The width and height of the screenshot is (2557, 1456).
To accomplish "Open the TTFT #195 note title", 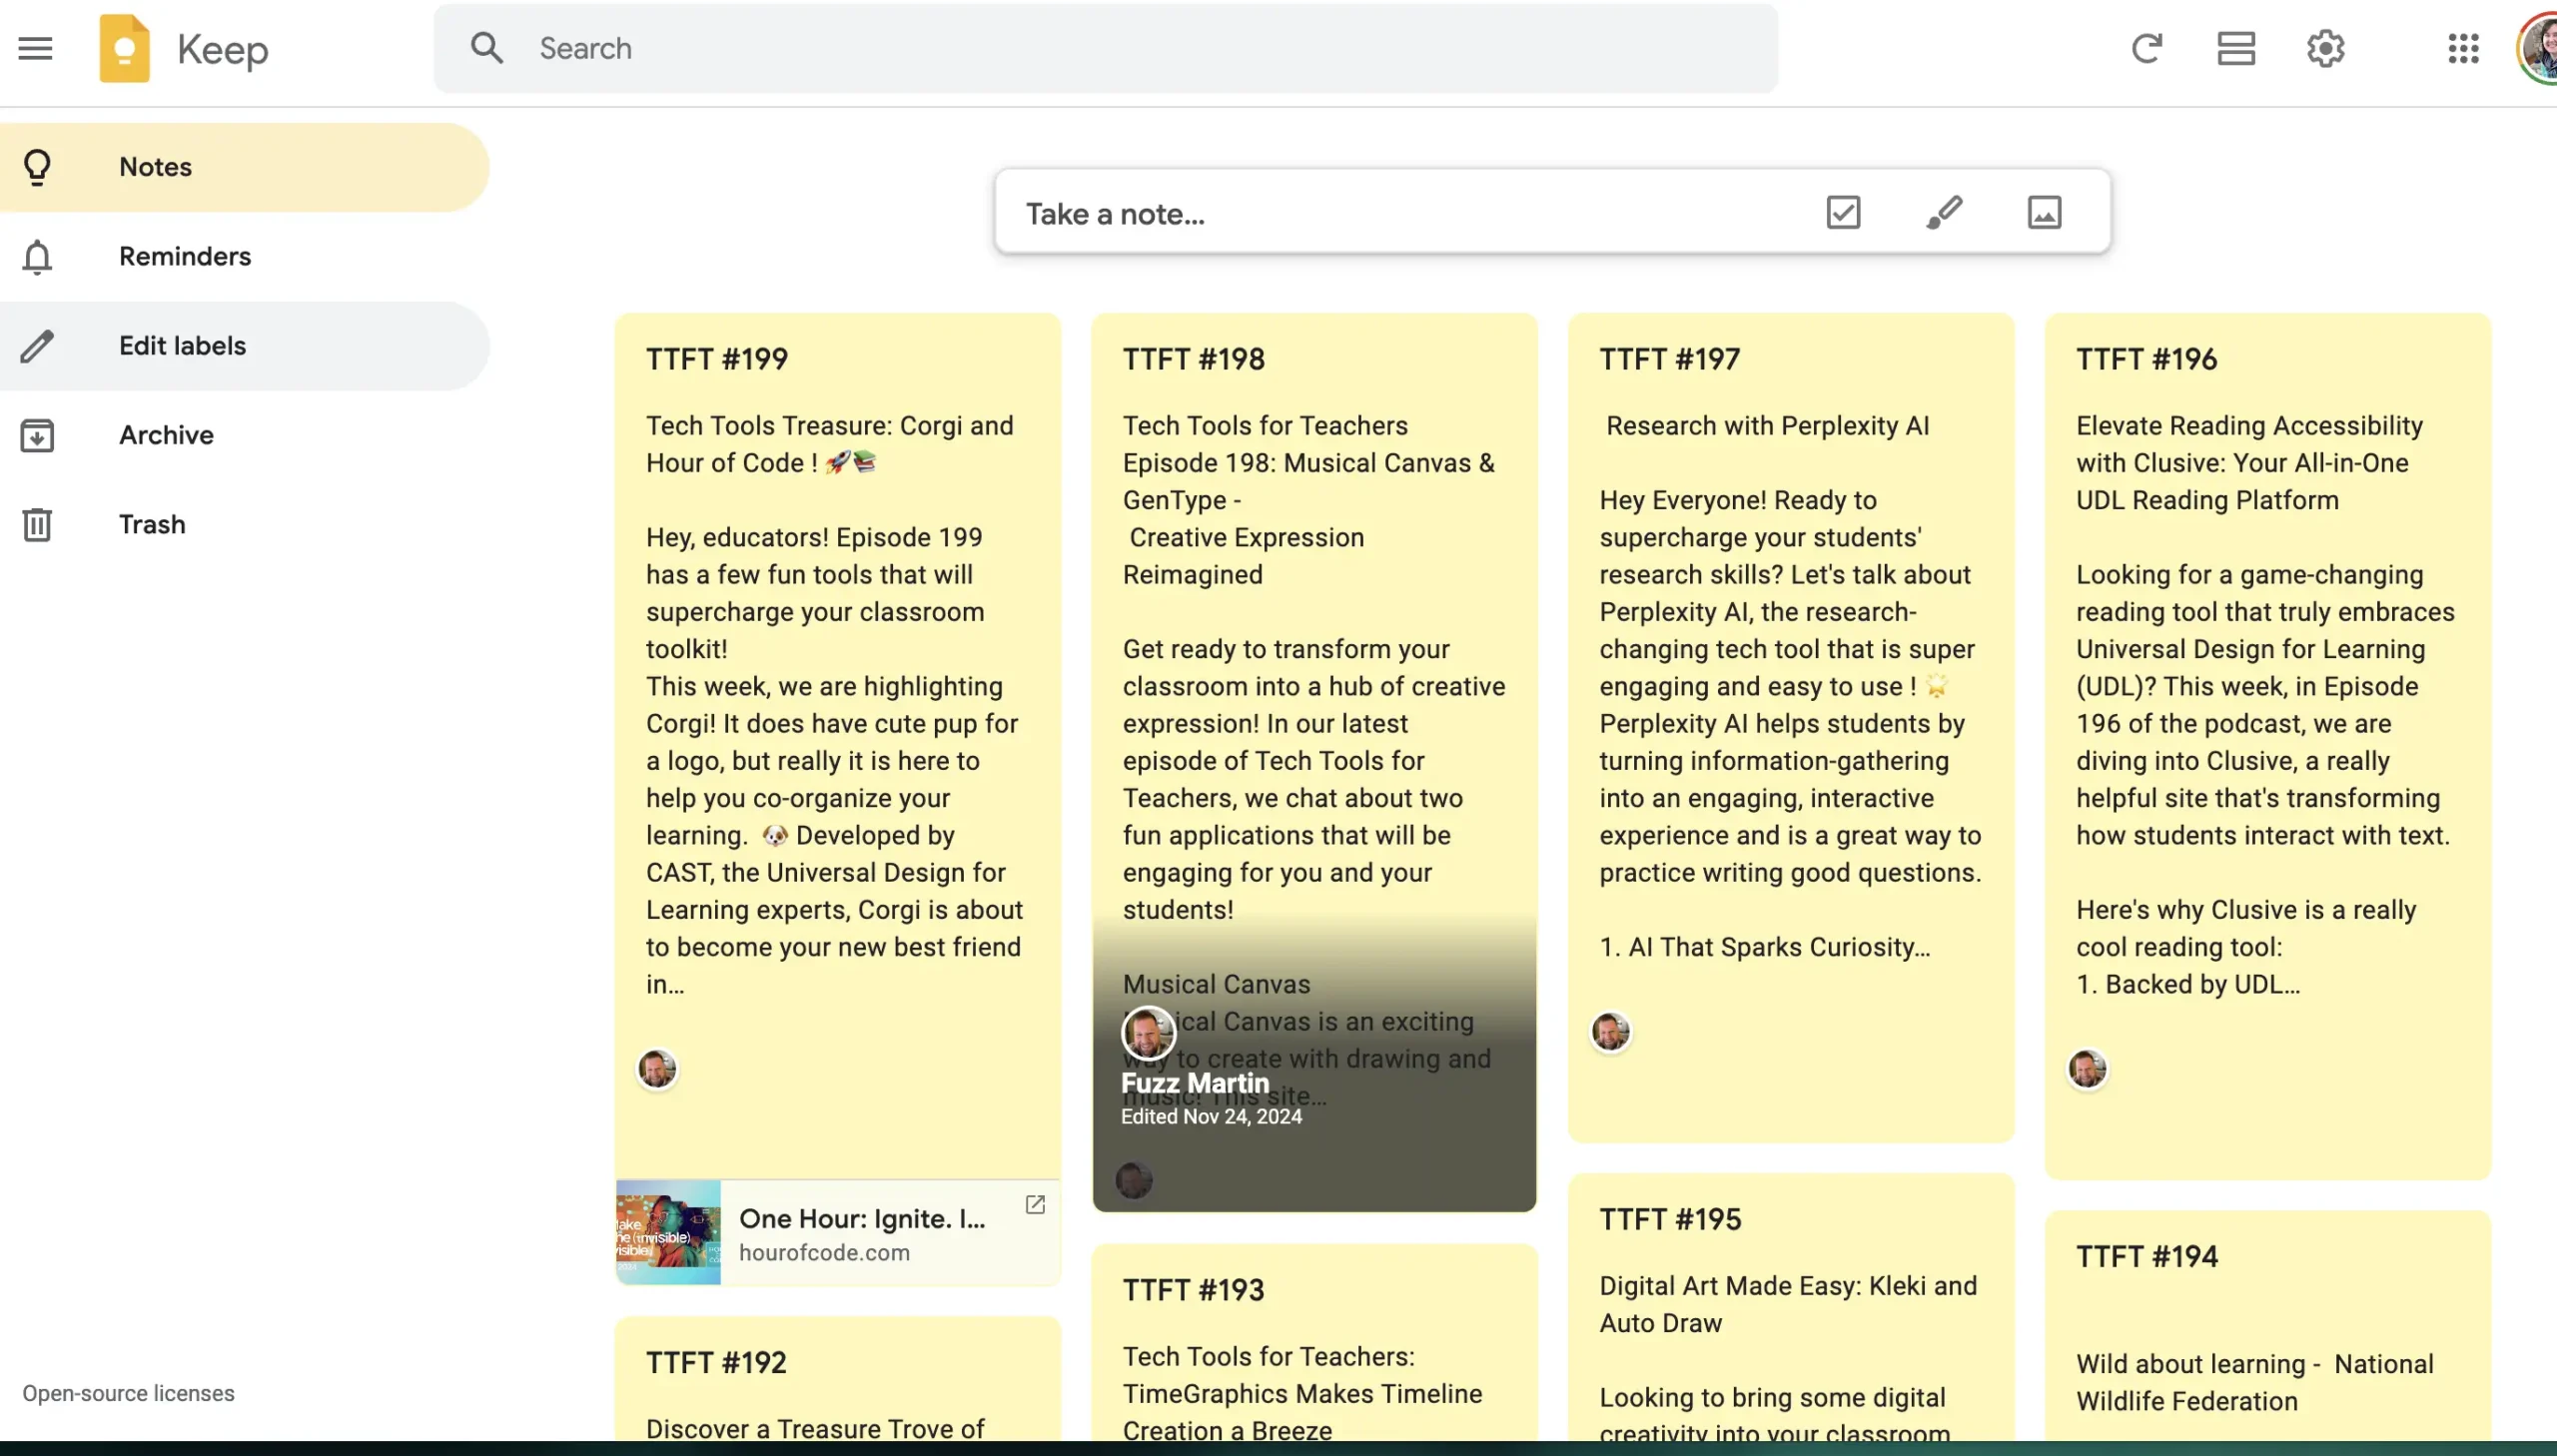I will [1670, 1219].
